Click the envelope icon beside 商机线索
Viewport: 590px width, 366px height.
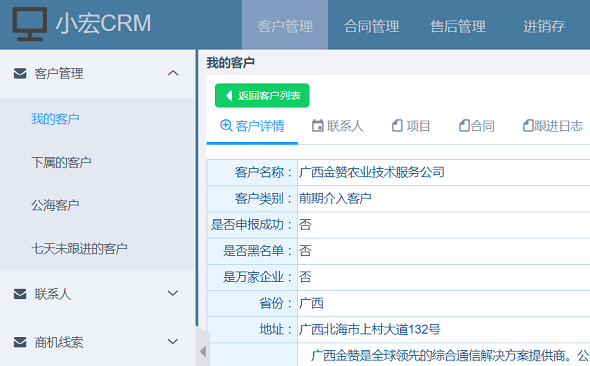click(x=20, y=342)
